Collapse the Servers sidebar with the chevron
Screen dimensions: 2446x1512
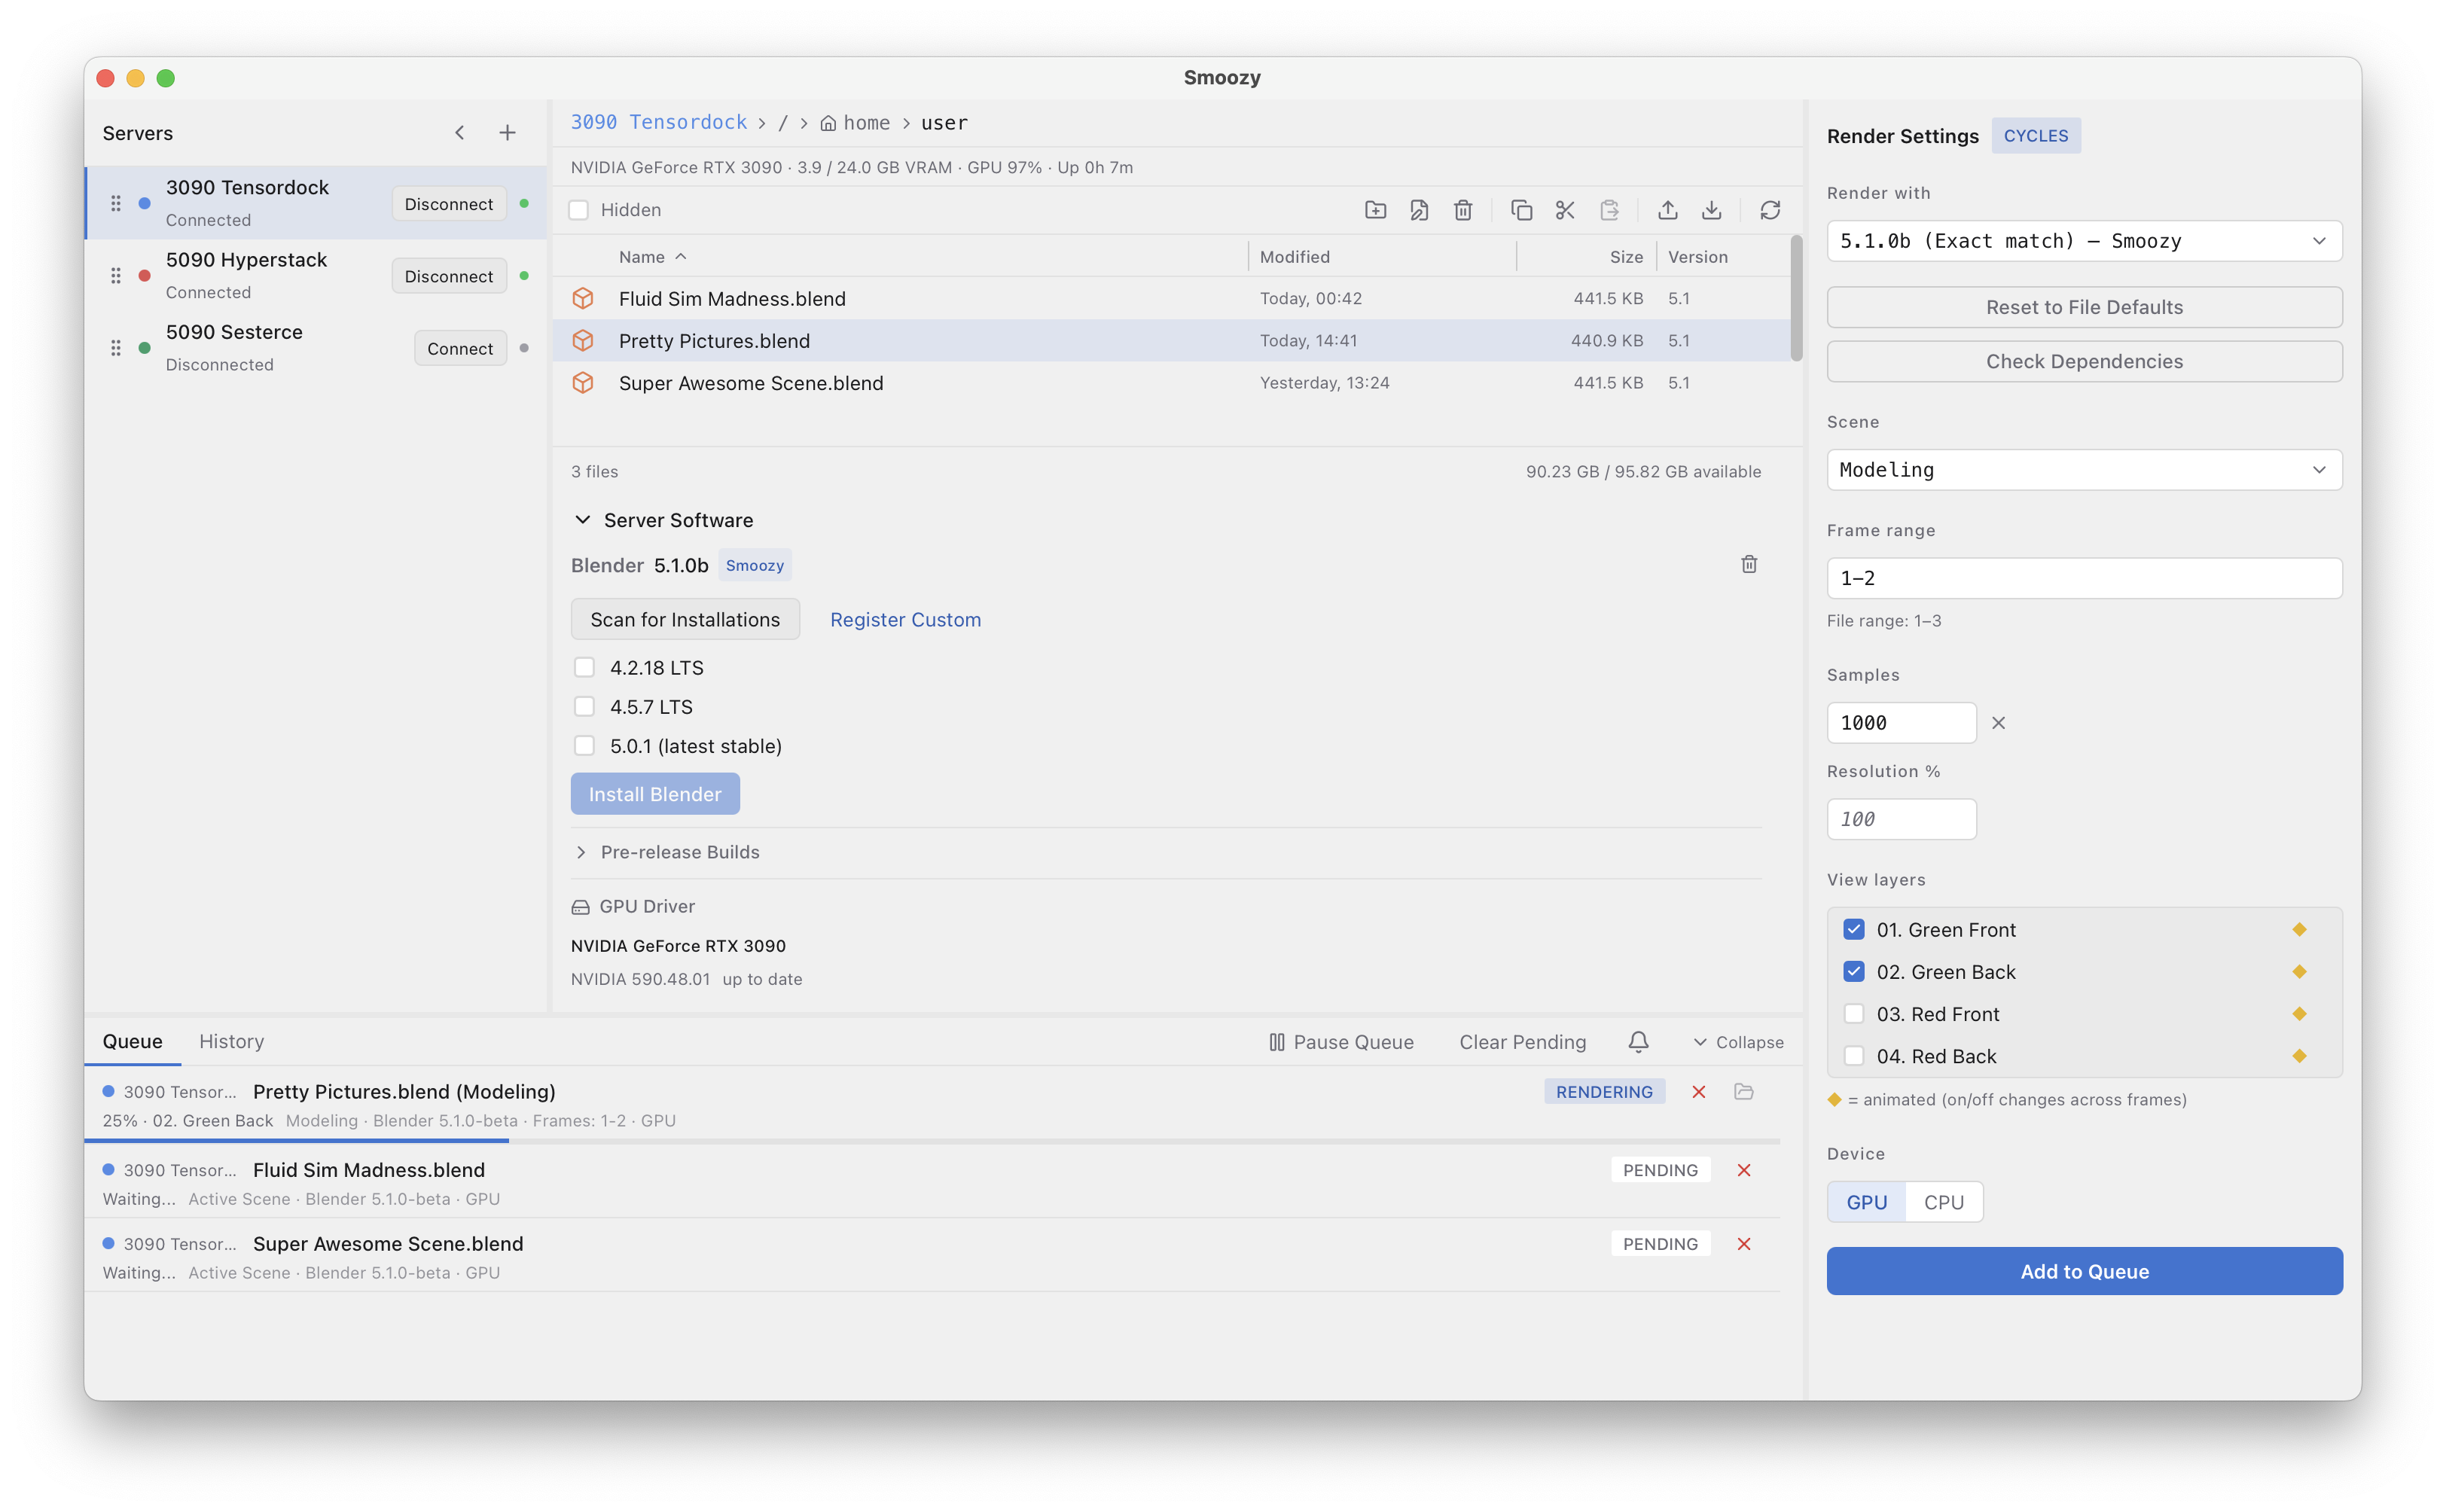460,133
